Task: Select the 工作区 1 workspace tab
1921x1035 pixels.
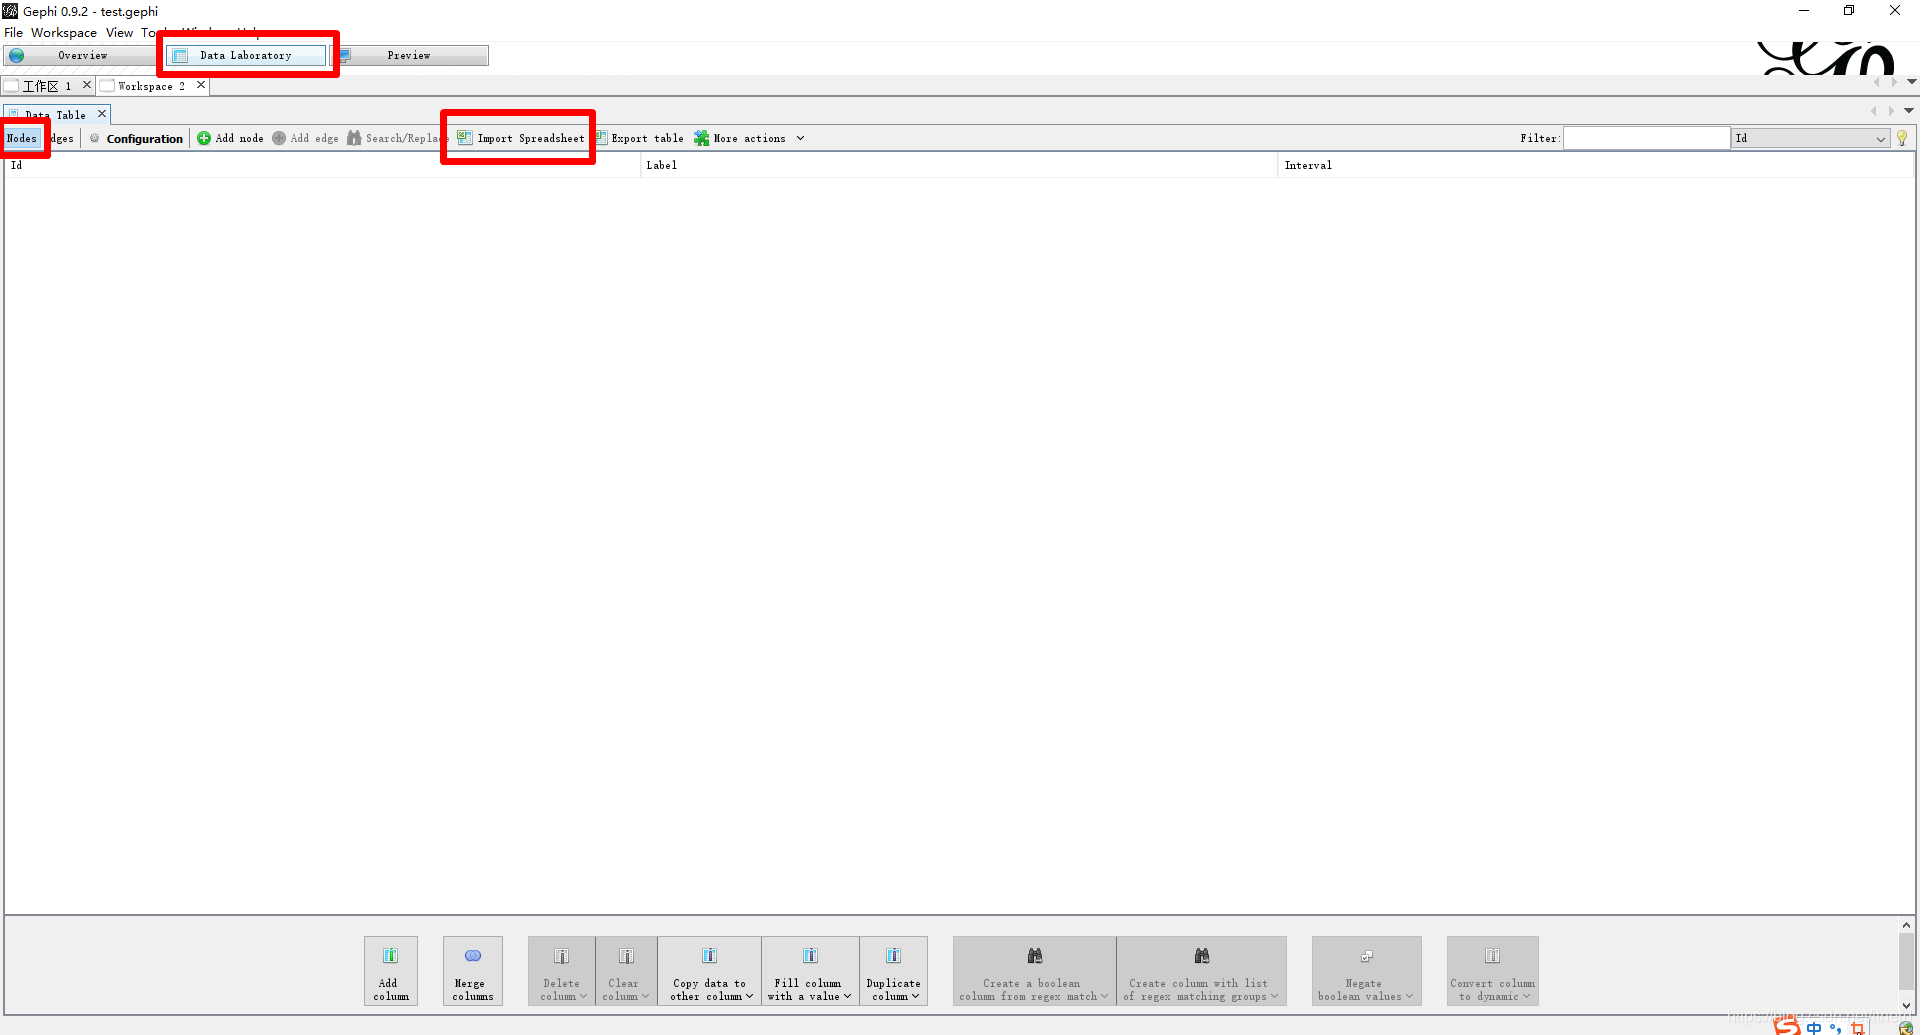Action: (46, 86)
